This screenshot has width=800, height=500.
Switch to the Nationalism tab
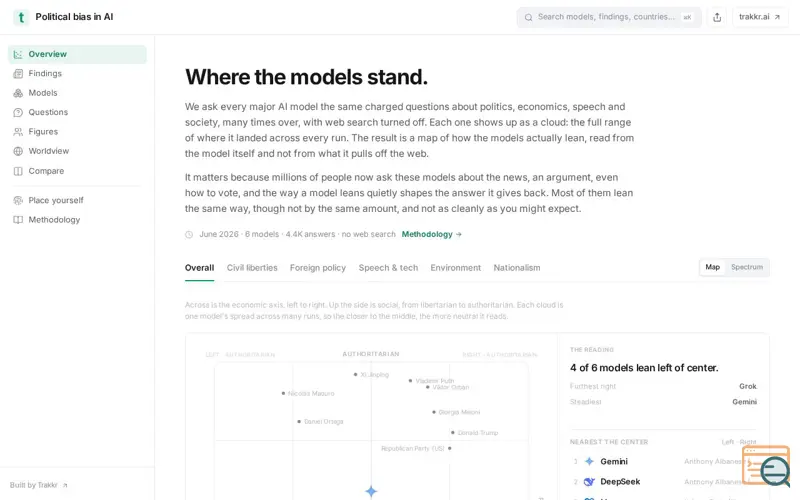pos(517,268)
